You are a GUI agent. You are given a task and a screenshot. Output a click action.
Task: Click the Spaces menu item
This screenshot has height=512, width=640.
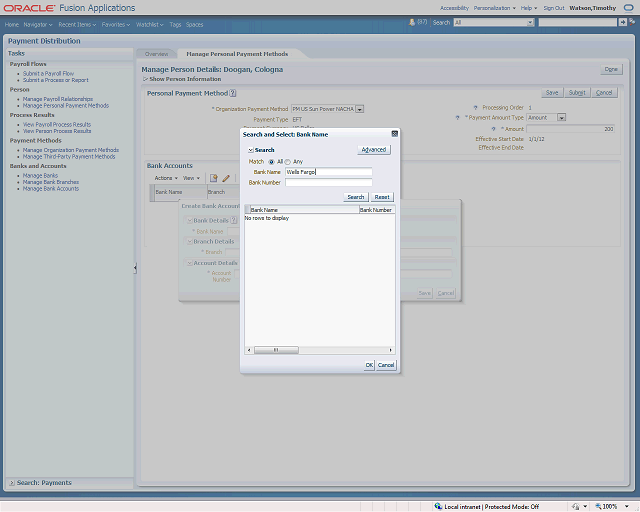point(194,24)
